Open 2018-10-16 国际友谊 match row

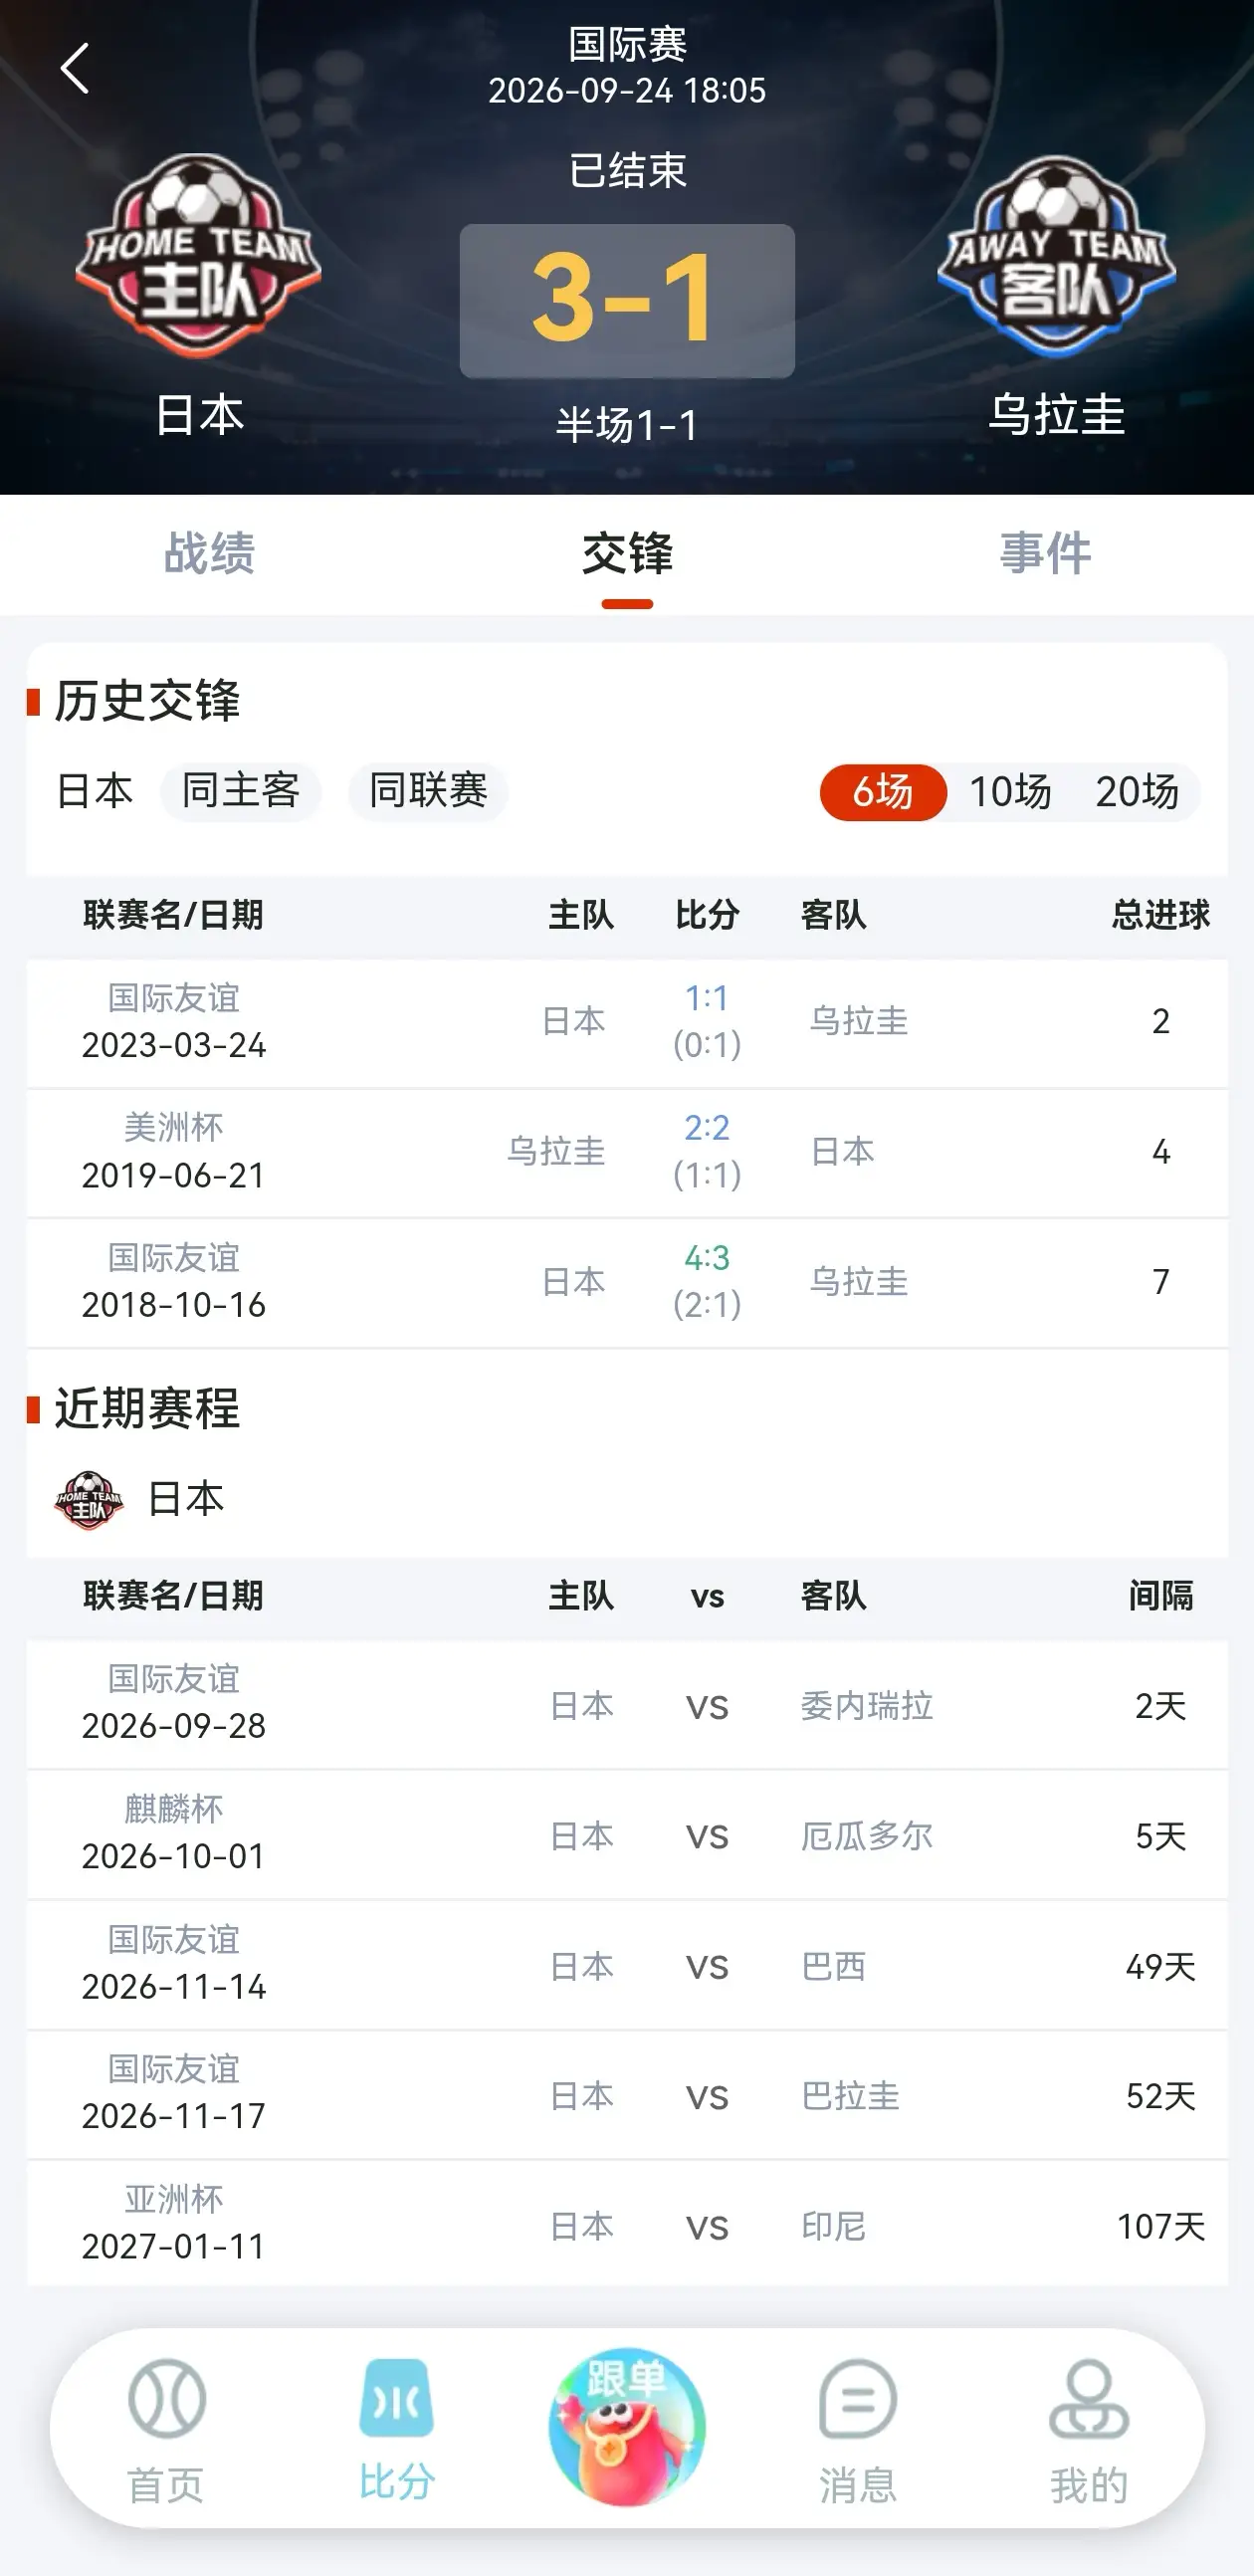[x=627, y=1283]
